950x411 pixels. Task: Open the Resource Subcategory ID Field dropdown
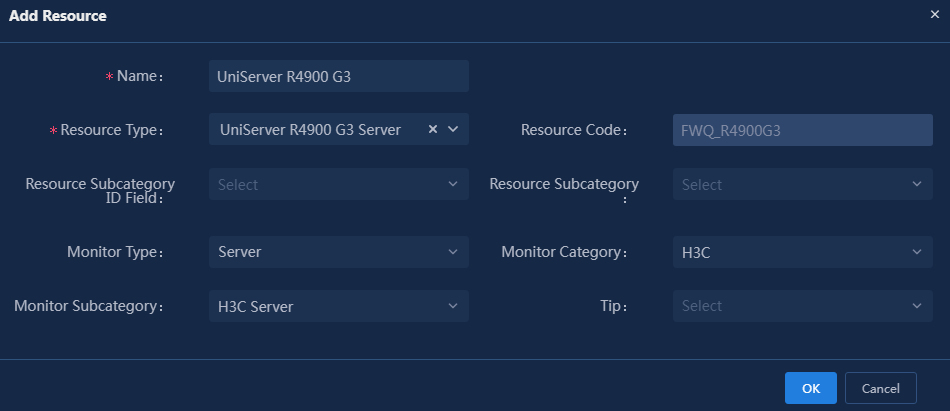[339, 184]
